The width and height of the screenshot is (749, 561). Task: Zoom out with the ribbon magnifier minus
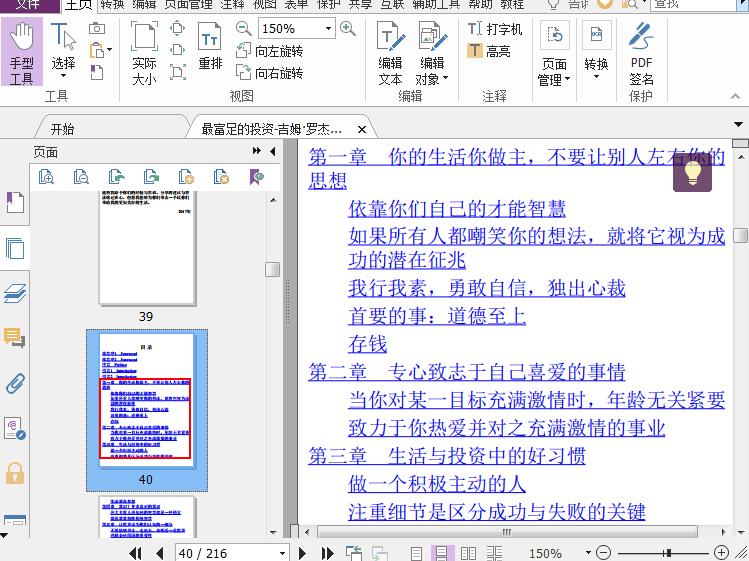coord(244,29)
